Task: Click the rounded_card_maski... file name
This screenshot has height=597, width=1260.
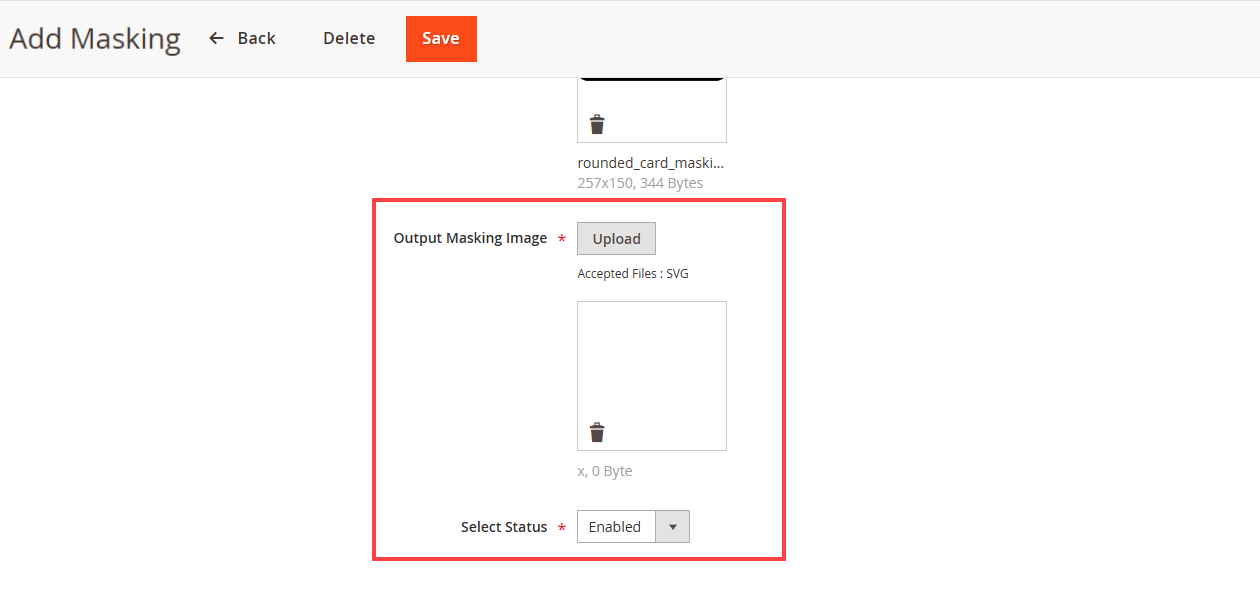Action: [x=650, y=163]
